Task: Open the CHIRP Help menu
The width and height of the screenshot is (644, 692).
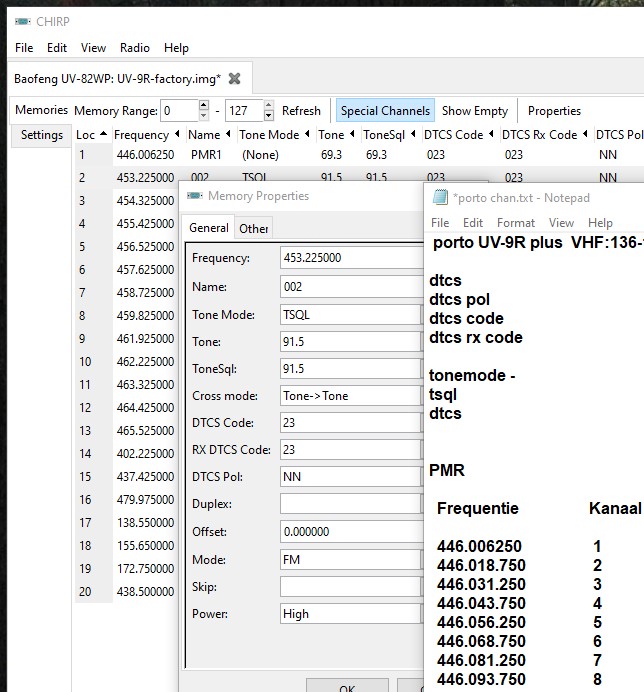Action: [176, 48]
